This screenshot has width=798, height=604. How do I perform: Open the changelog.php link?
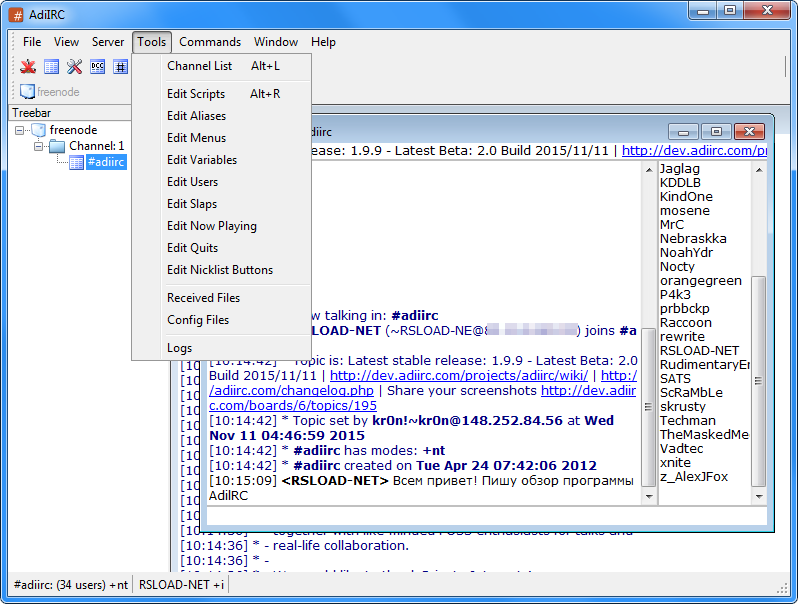click(x=291, y=391)
